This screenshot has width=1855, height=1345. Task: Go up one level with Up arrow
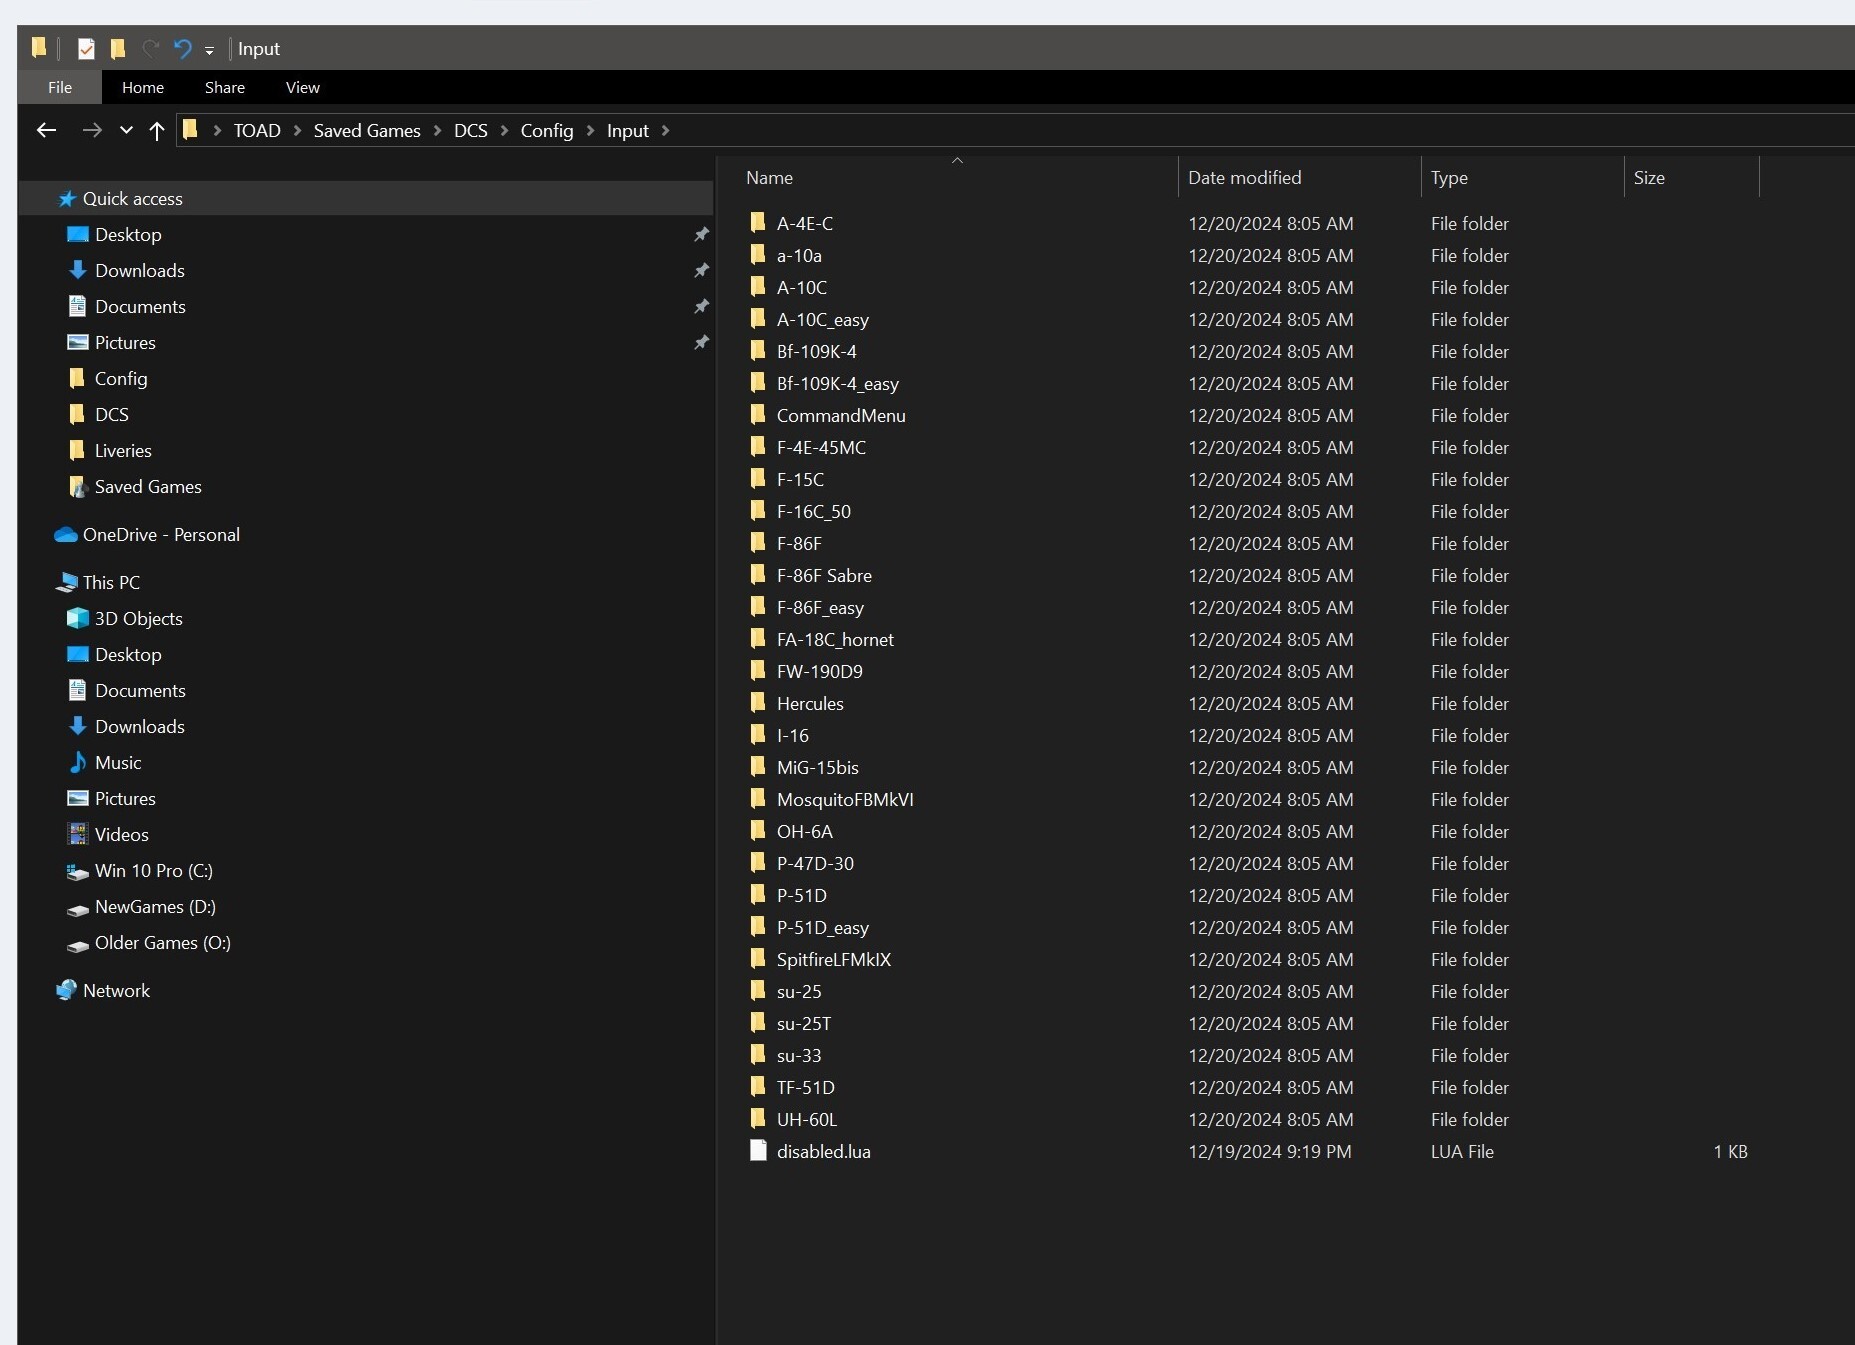pos(156,130)
